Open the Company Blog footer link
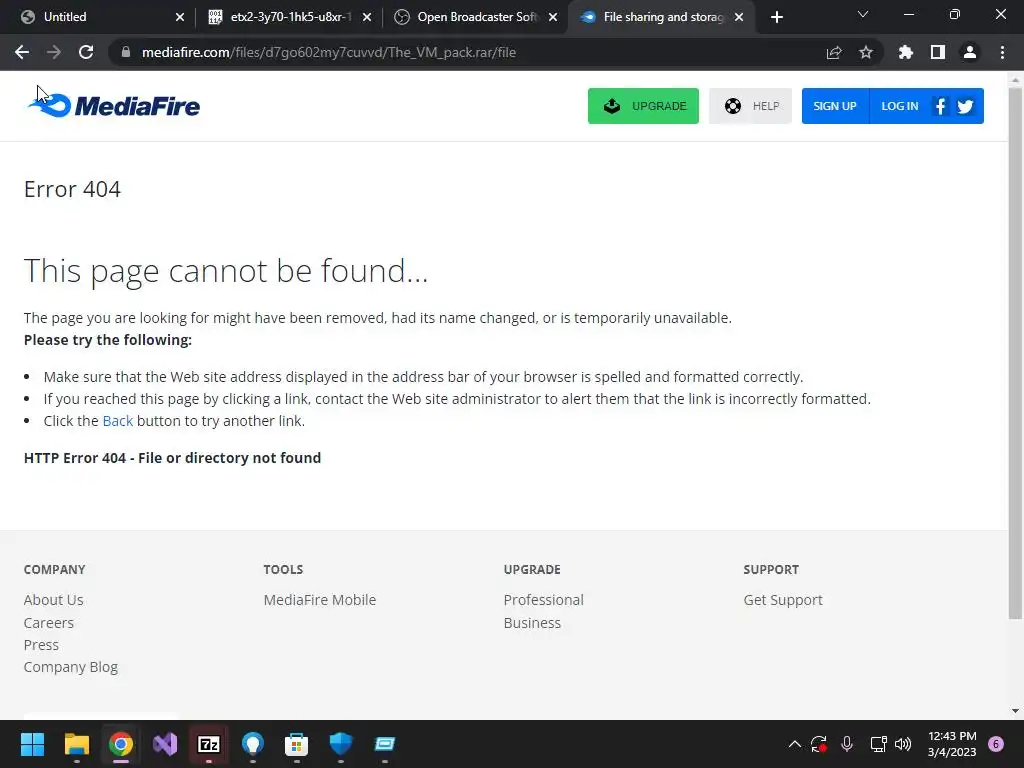The width and height of the screenshot is (1024, 768). (x=71, y=667)
